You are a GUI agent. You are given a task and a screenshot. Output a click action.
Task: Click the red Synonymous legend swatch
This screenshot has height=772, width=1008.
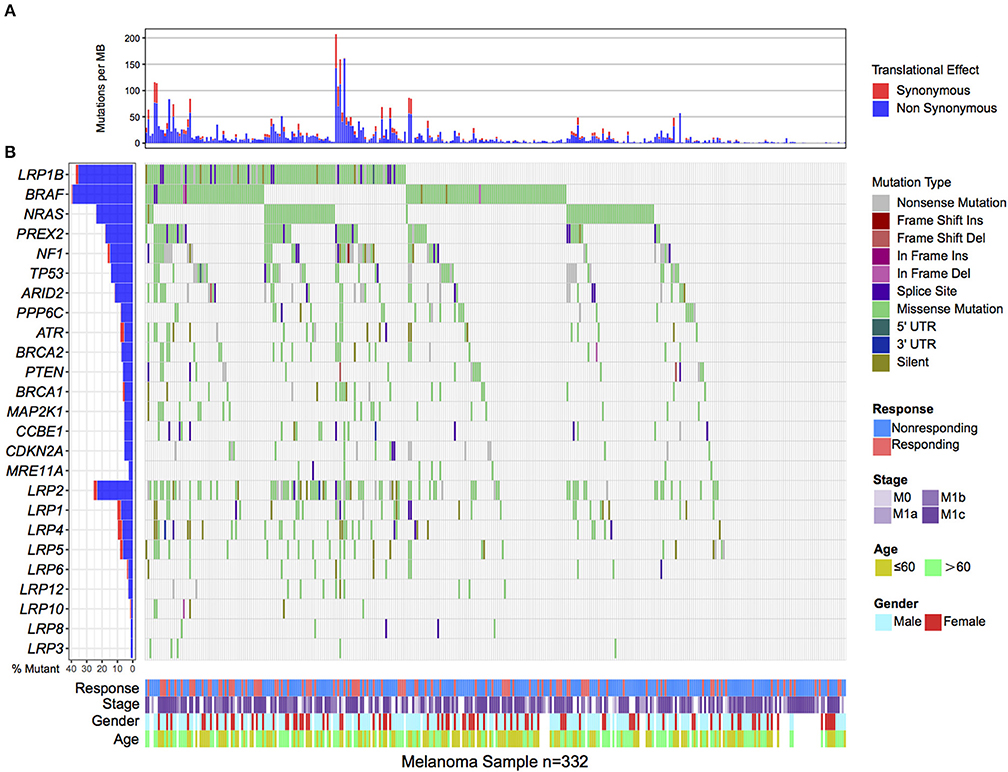click(881, 91)
